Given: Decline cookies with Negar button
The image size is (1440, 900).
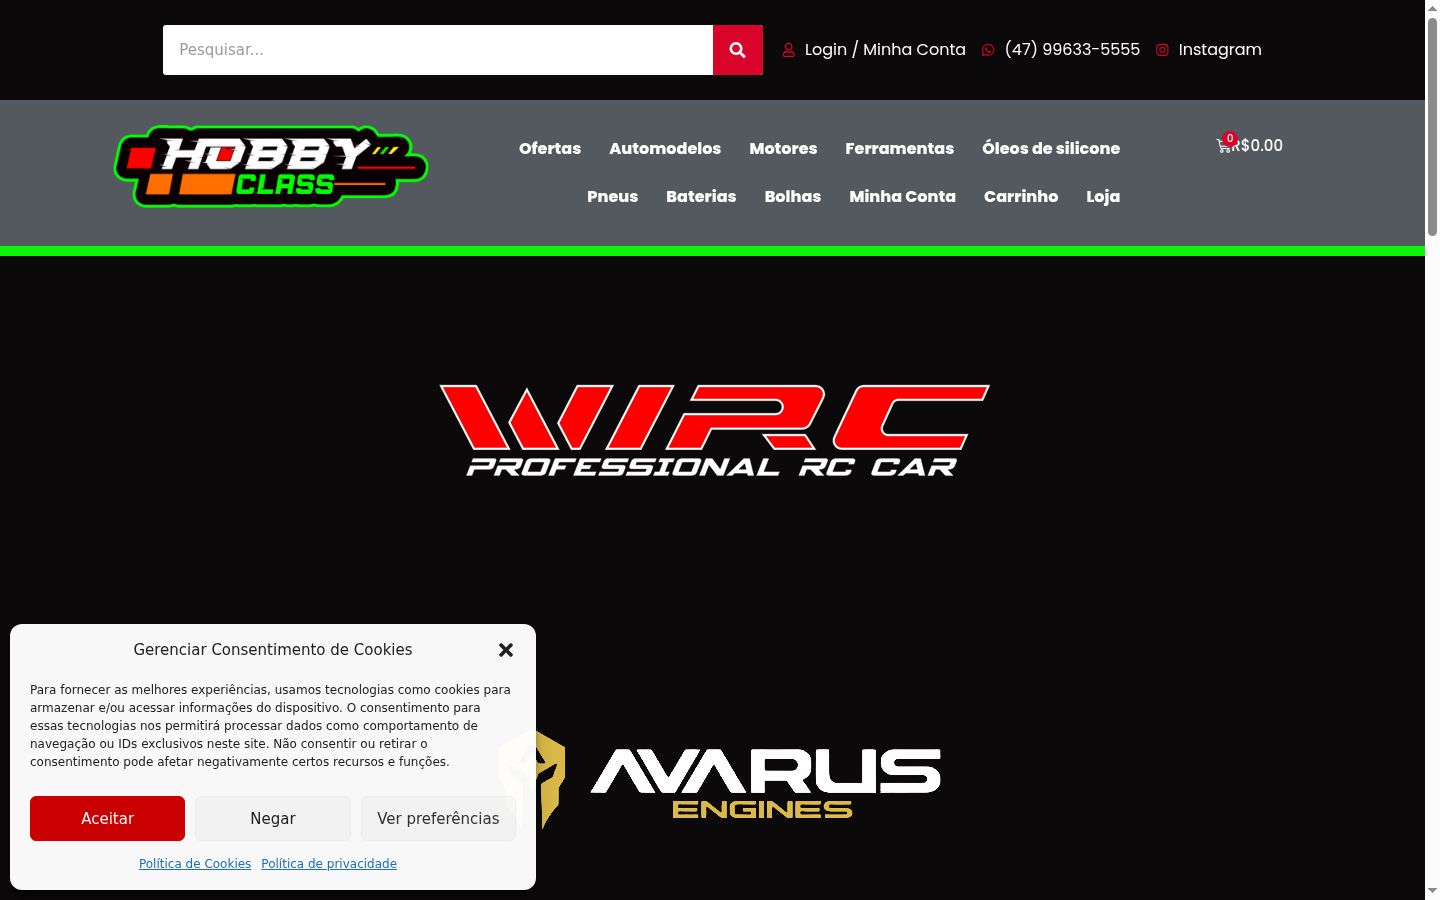Looking at the screenshot, I should (273, 818).
